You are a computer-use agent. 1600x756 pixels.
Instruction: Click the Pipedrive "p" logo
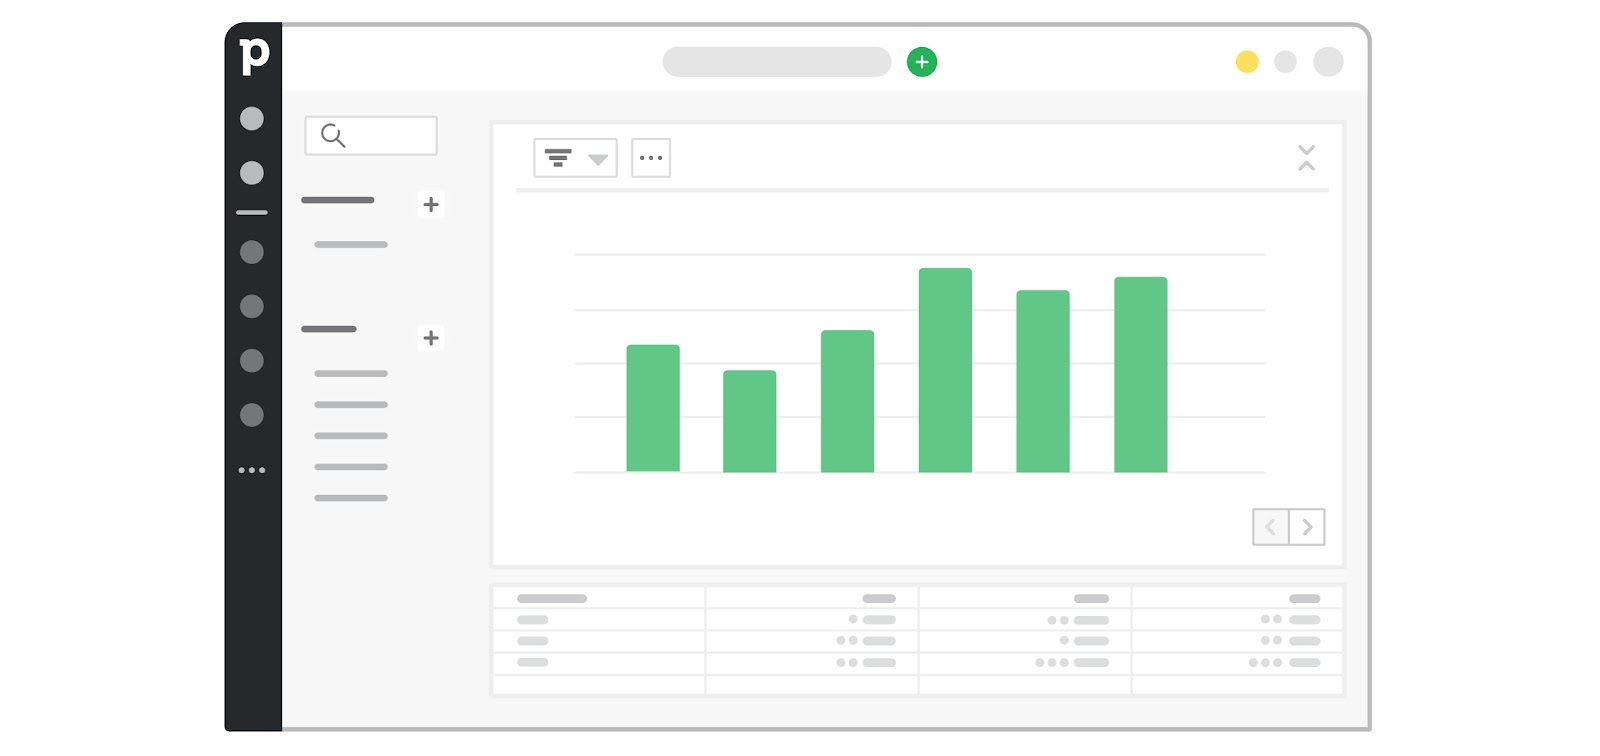tap(254, 56)
